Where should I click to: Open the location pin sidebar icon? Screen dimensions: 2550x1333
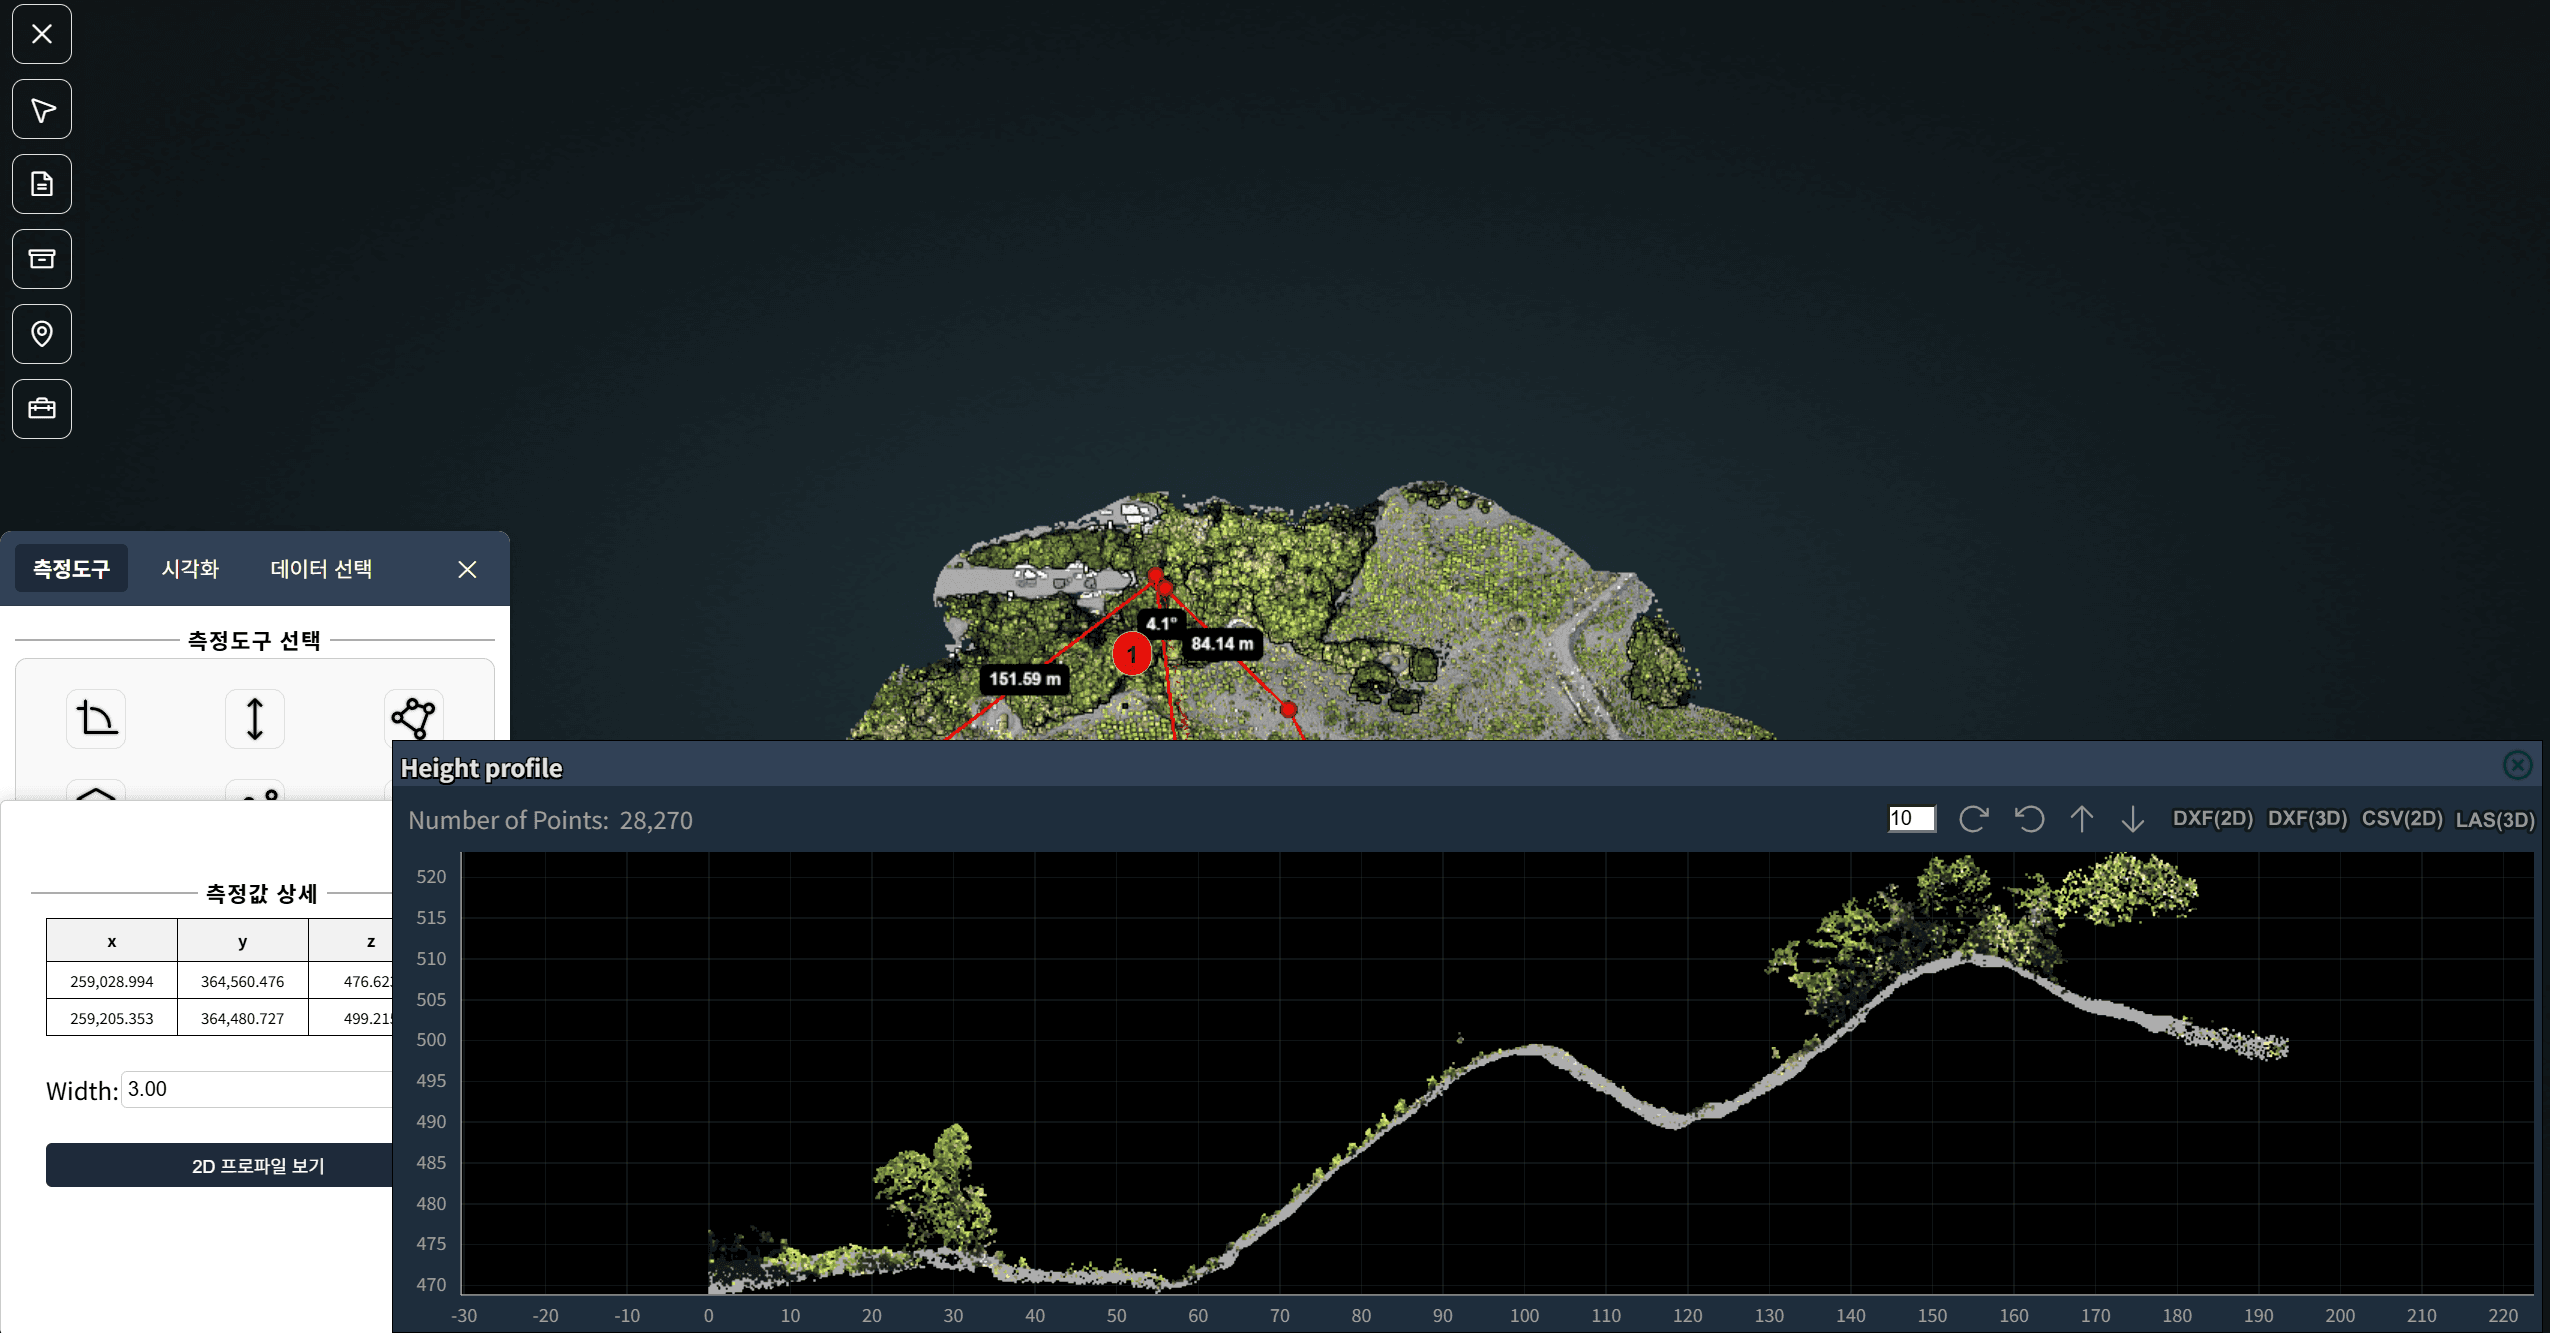(x=42, y=334)
